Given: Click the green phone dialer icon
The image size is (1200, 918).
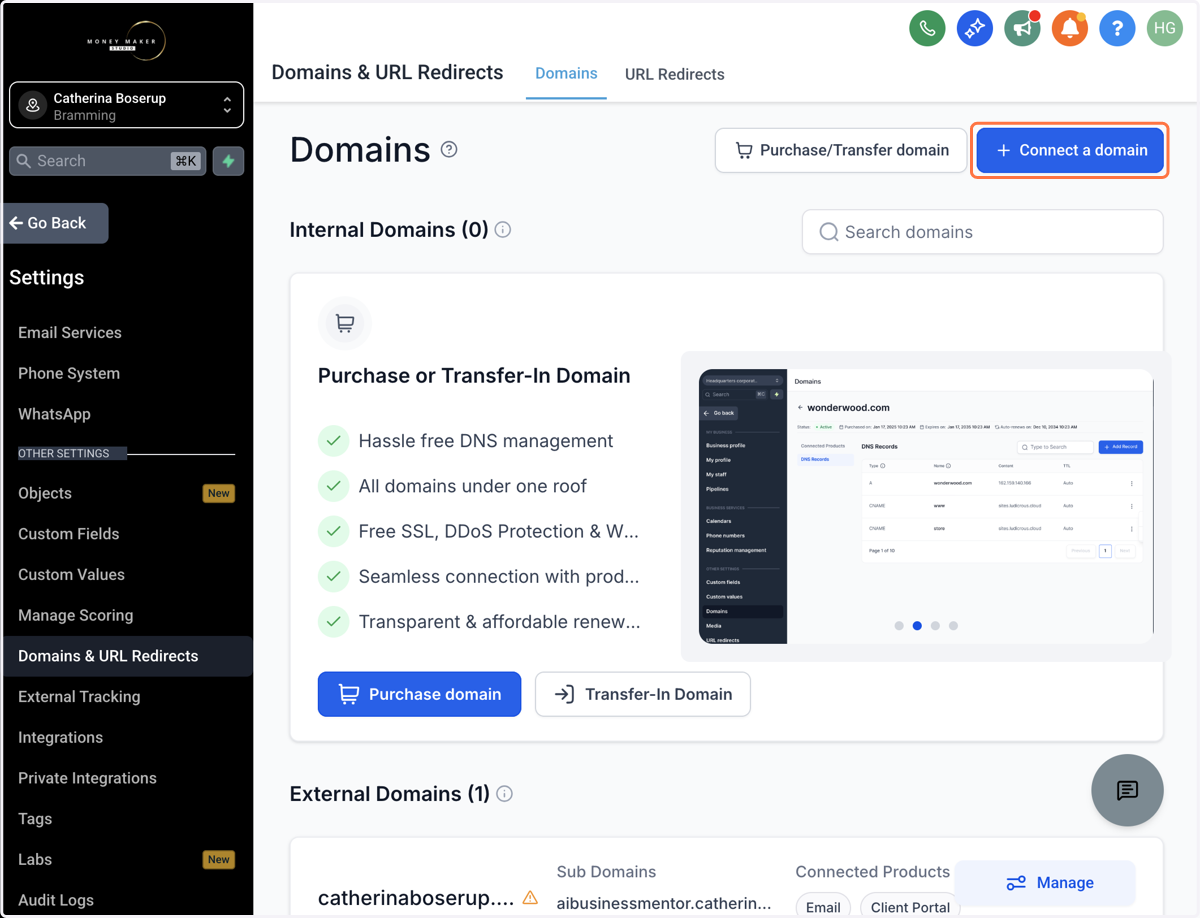Looking at the screenshot, I should (x=927, y=28).
